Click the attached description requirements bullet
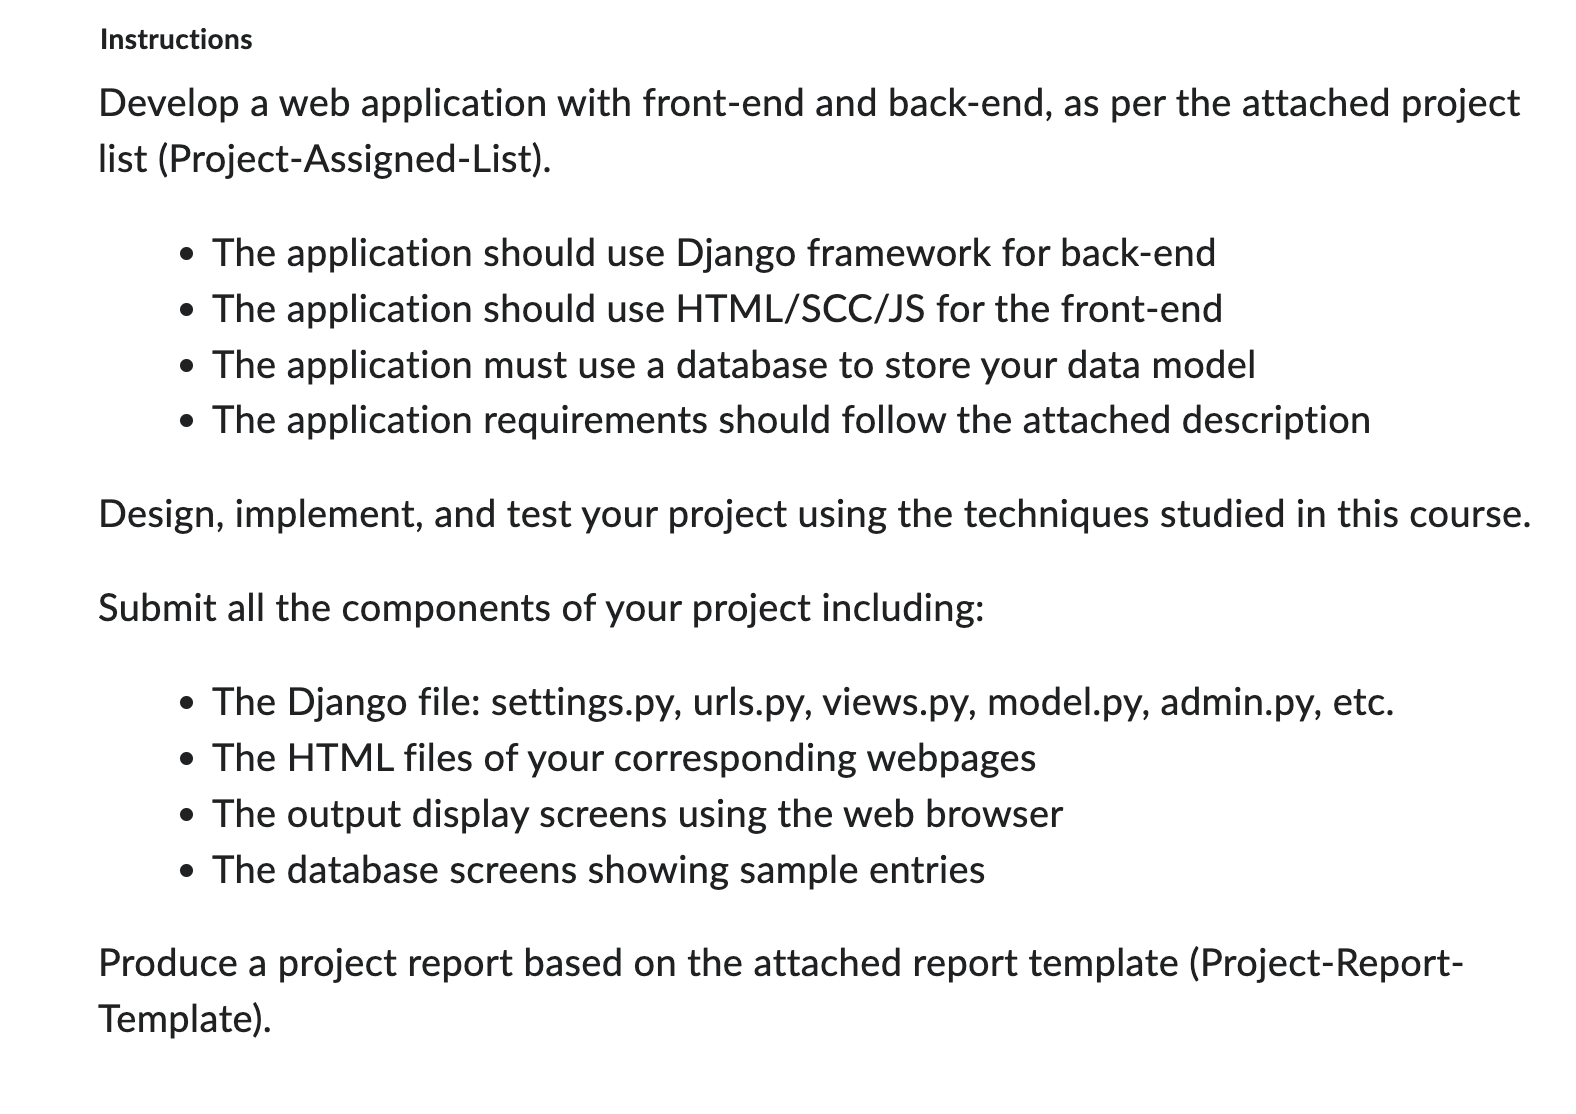The image size is (1576, 1114). [791, 420]
